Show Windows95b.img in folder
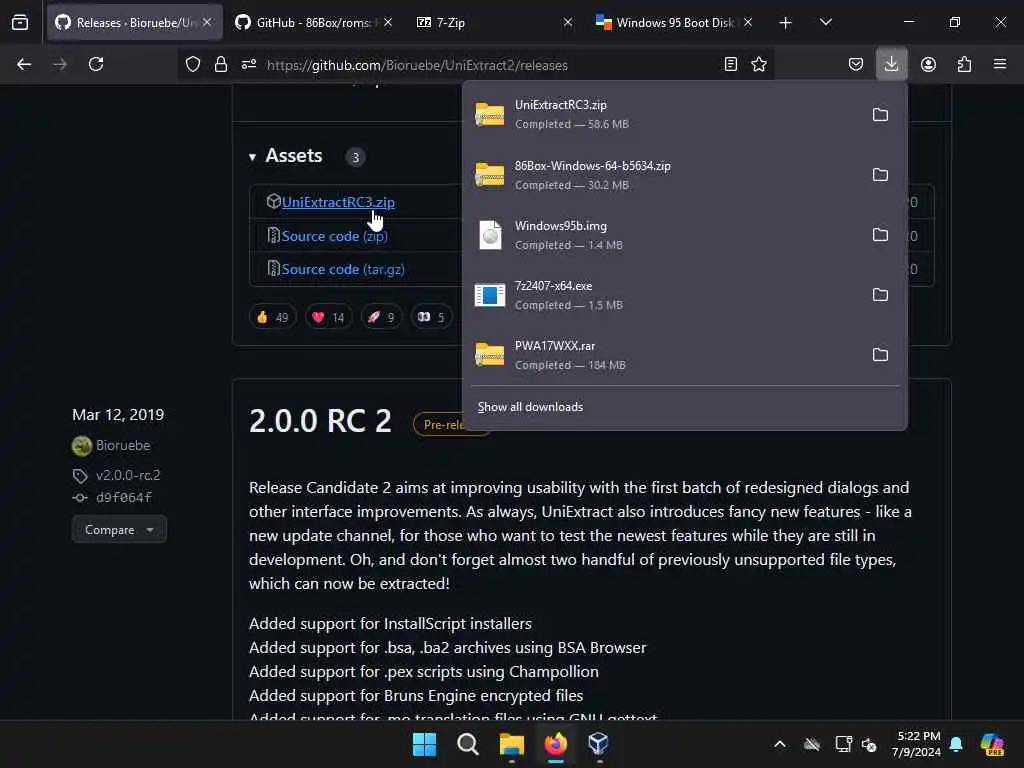 pyautogui.click(x=880, y=235)
